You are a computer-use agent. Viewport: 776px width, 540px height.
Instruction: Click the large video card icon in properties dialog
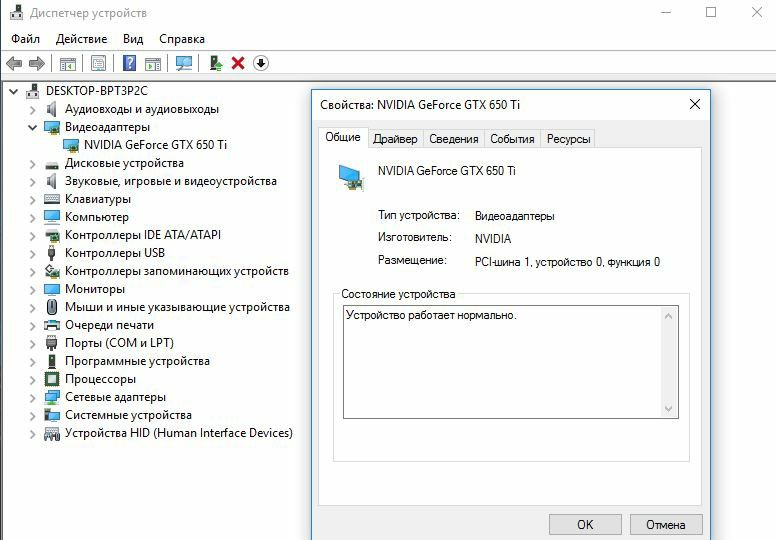[351, 177]
